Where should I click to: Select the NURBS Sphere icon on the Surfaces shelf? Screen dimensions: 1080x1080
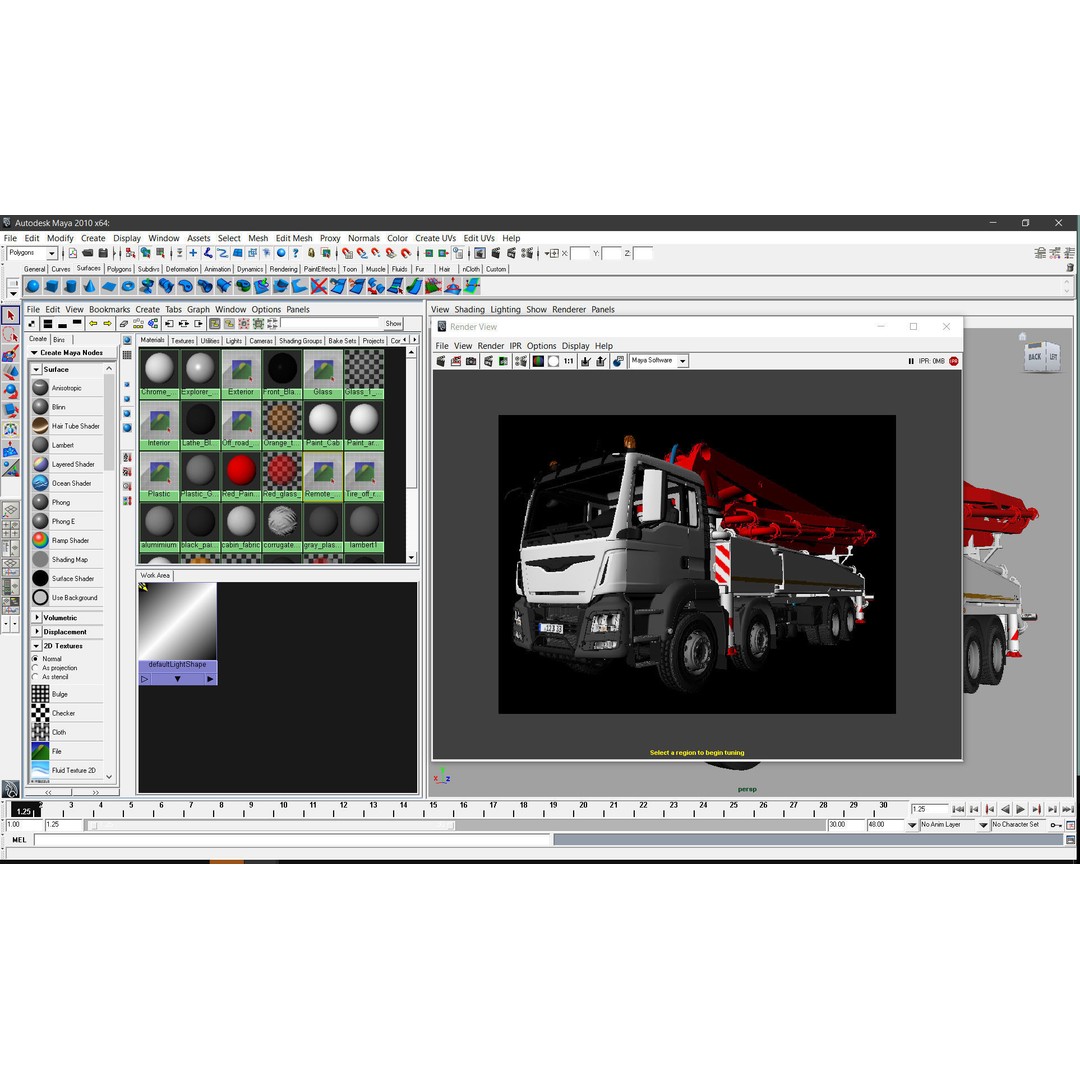click(31, 286)
